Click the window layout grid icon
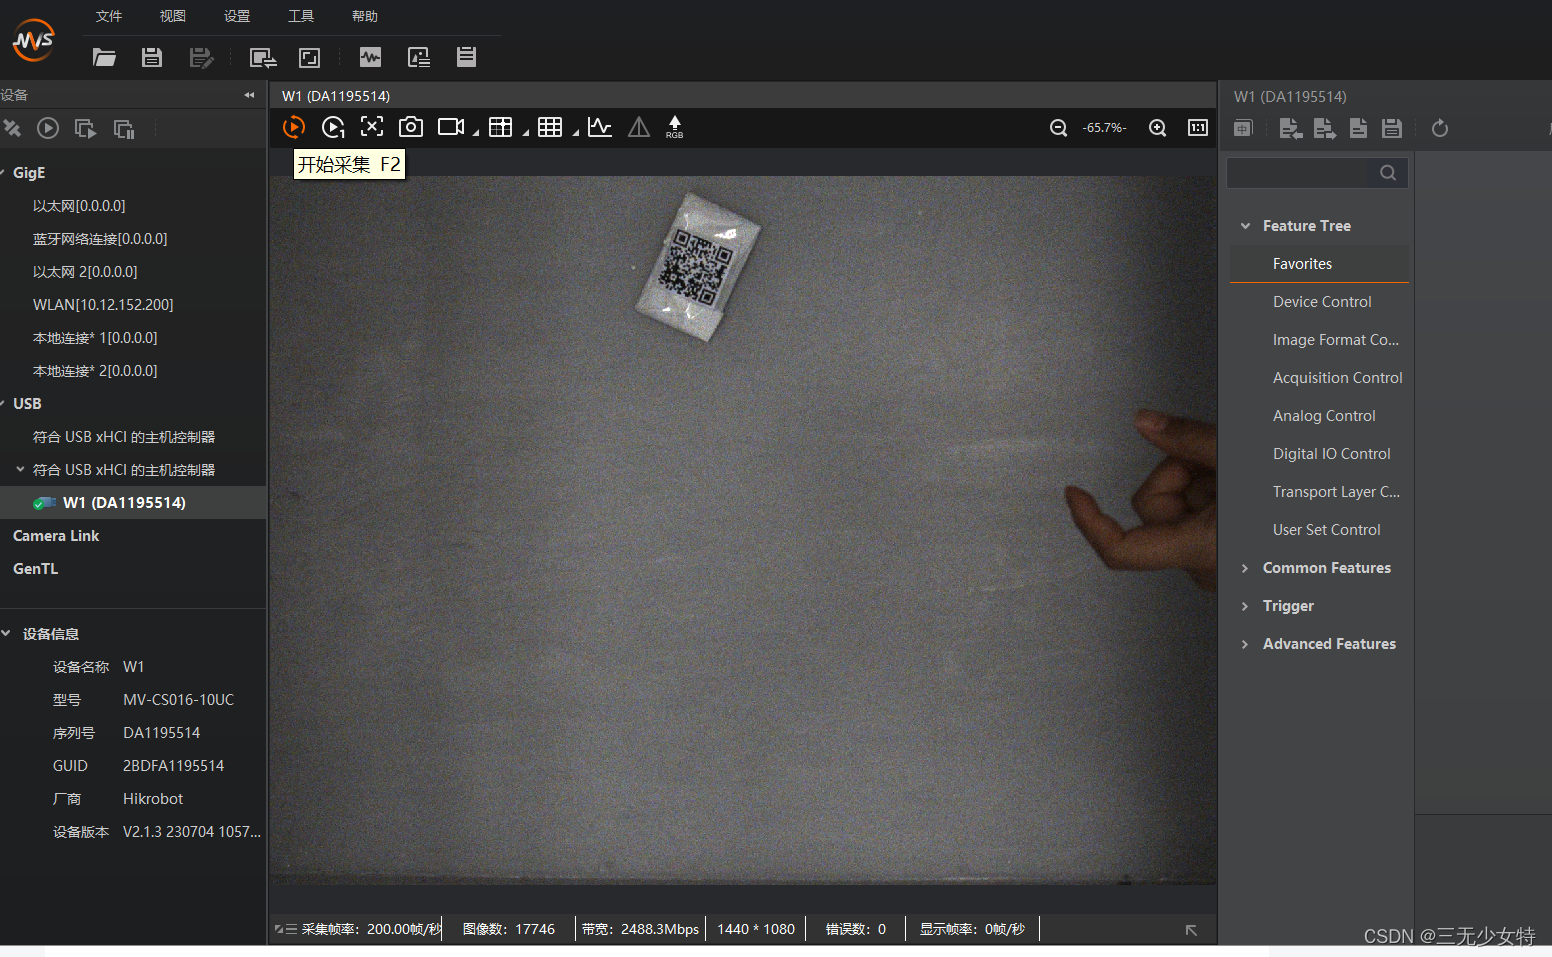This screenshot has height=957, width=1552. [x=501, y=127]
